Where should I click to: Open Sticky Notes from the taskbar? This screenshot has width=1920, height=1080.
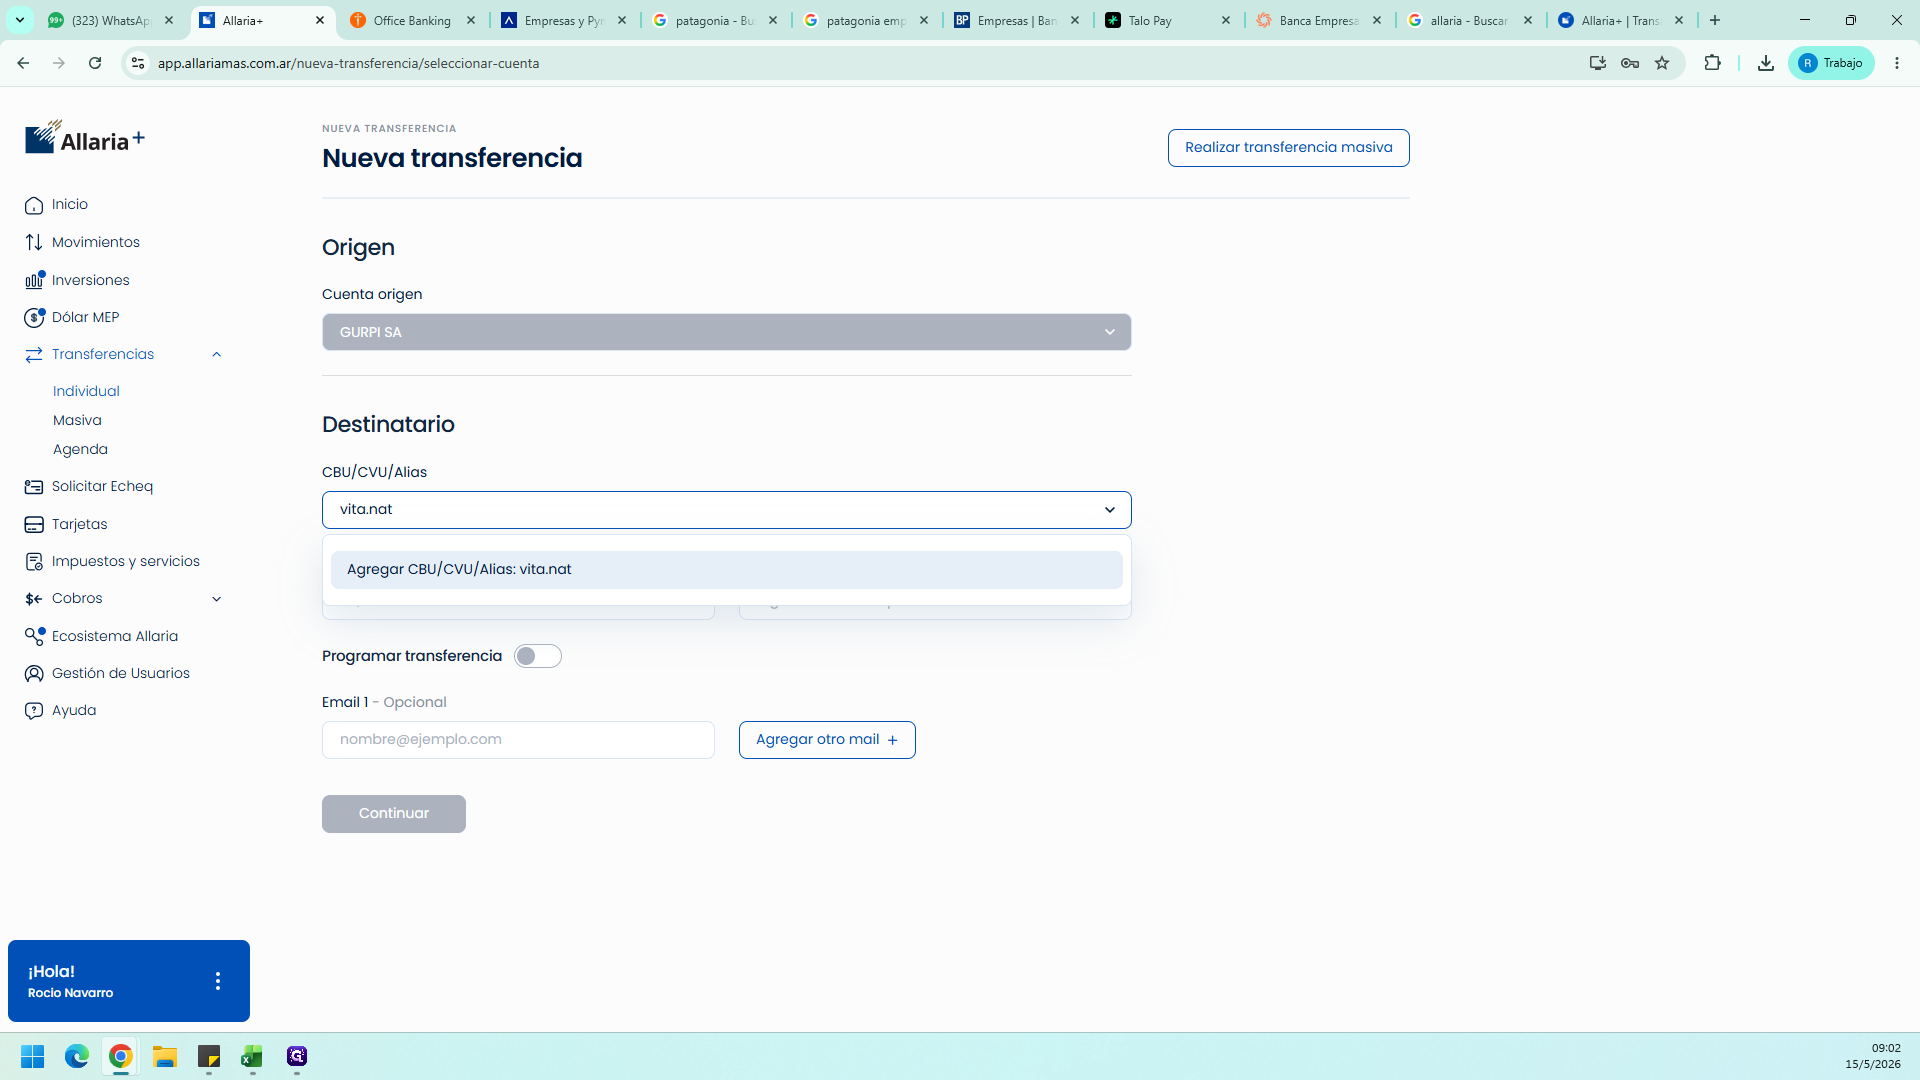209,1056
